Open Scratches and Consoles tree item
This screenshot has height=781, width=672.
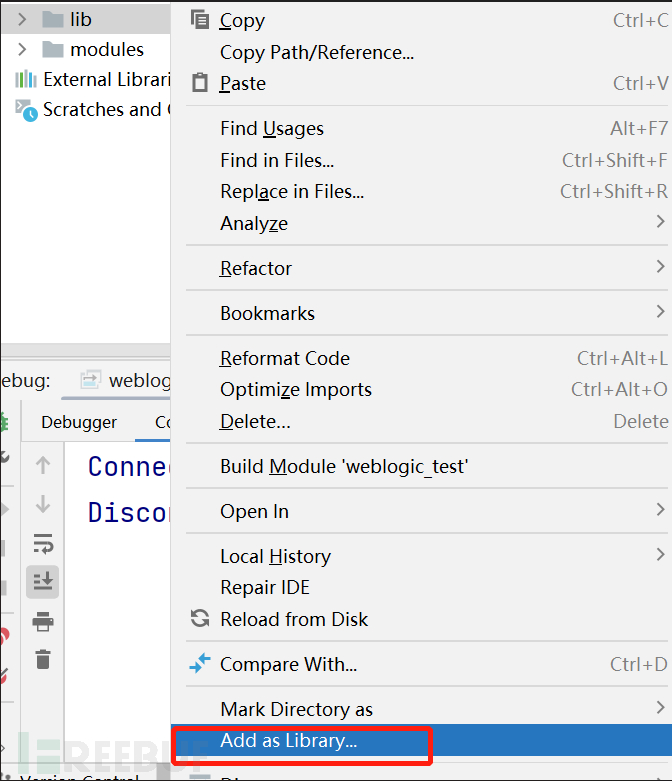pos(100,110)
